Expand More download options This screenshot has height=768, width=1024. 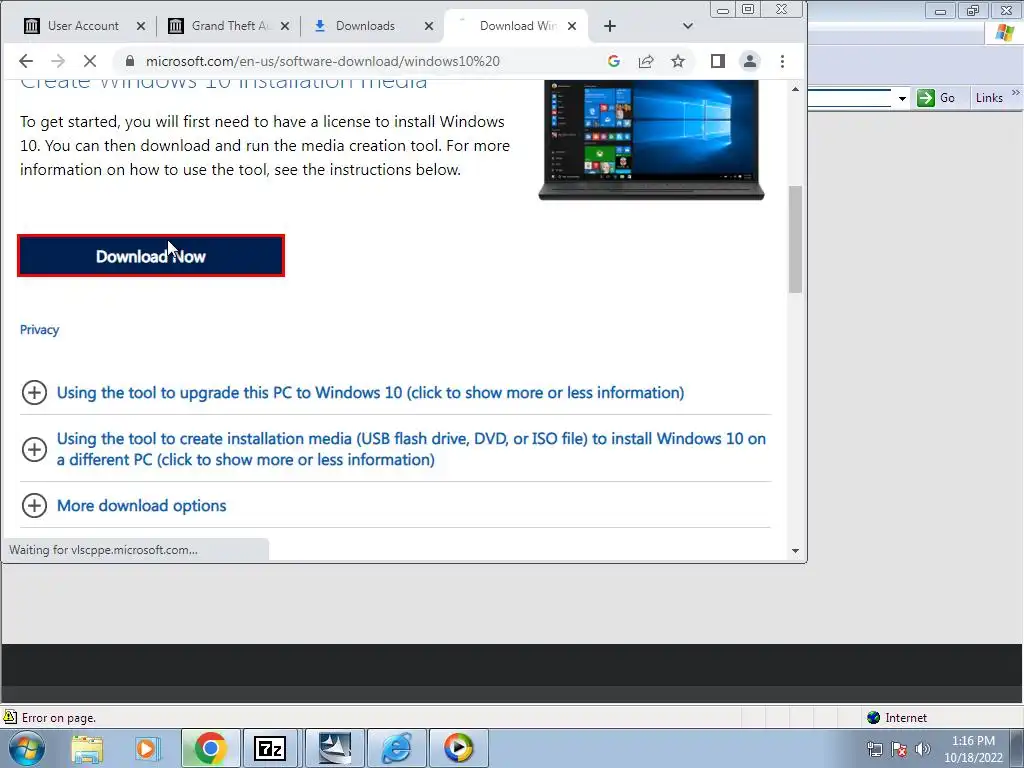click(x=141, y=505)
